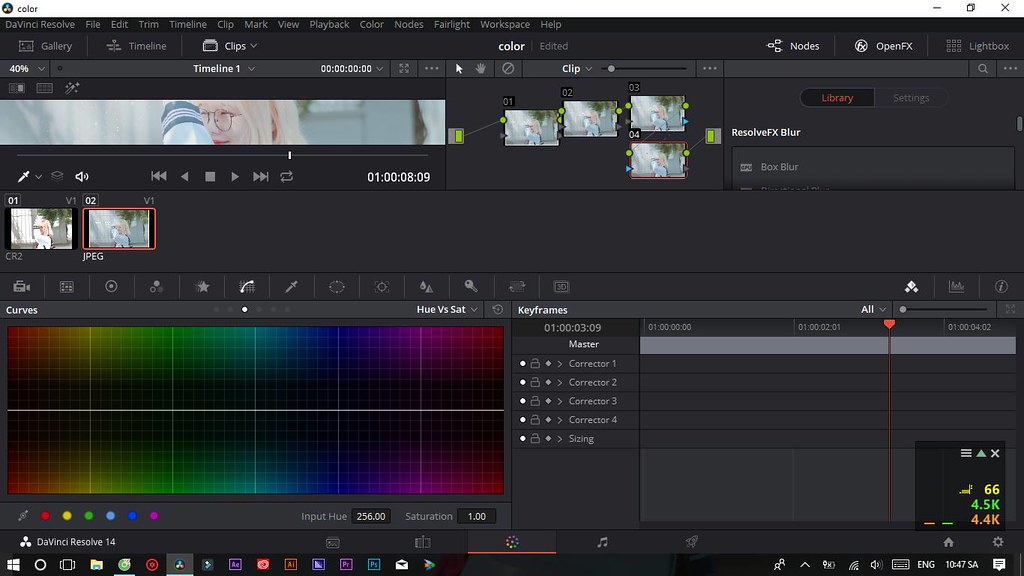Open the Tracker palette
This screenshot has height=576, width=1024.
pyautogui.click(x=382, y=287)
